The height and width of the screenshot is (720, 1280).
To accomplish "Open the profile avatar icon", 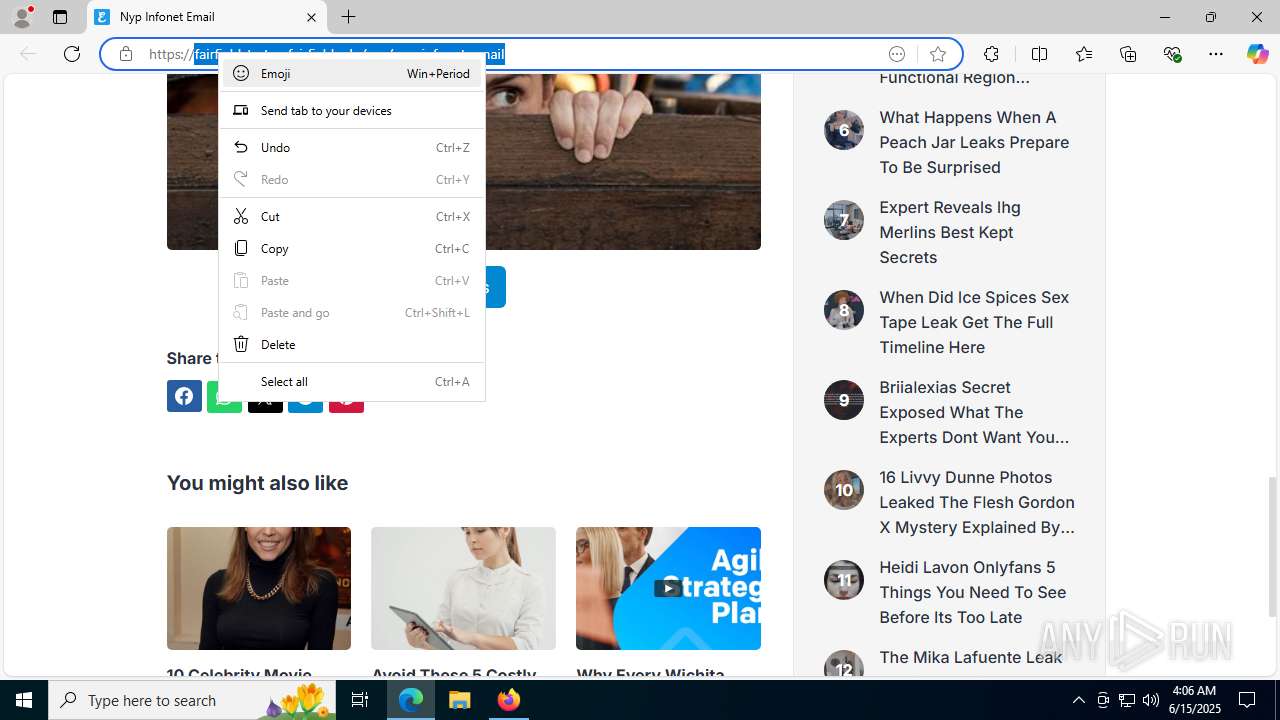I will click(x=22, y=17).
